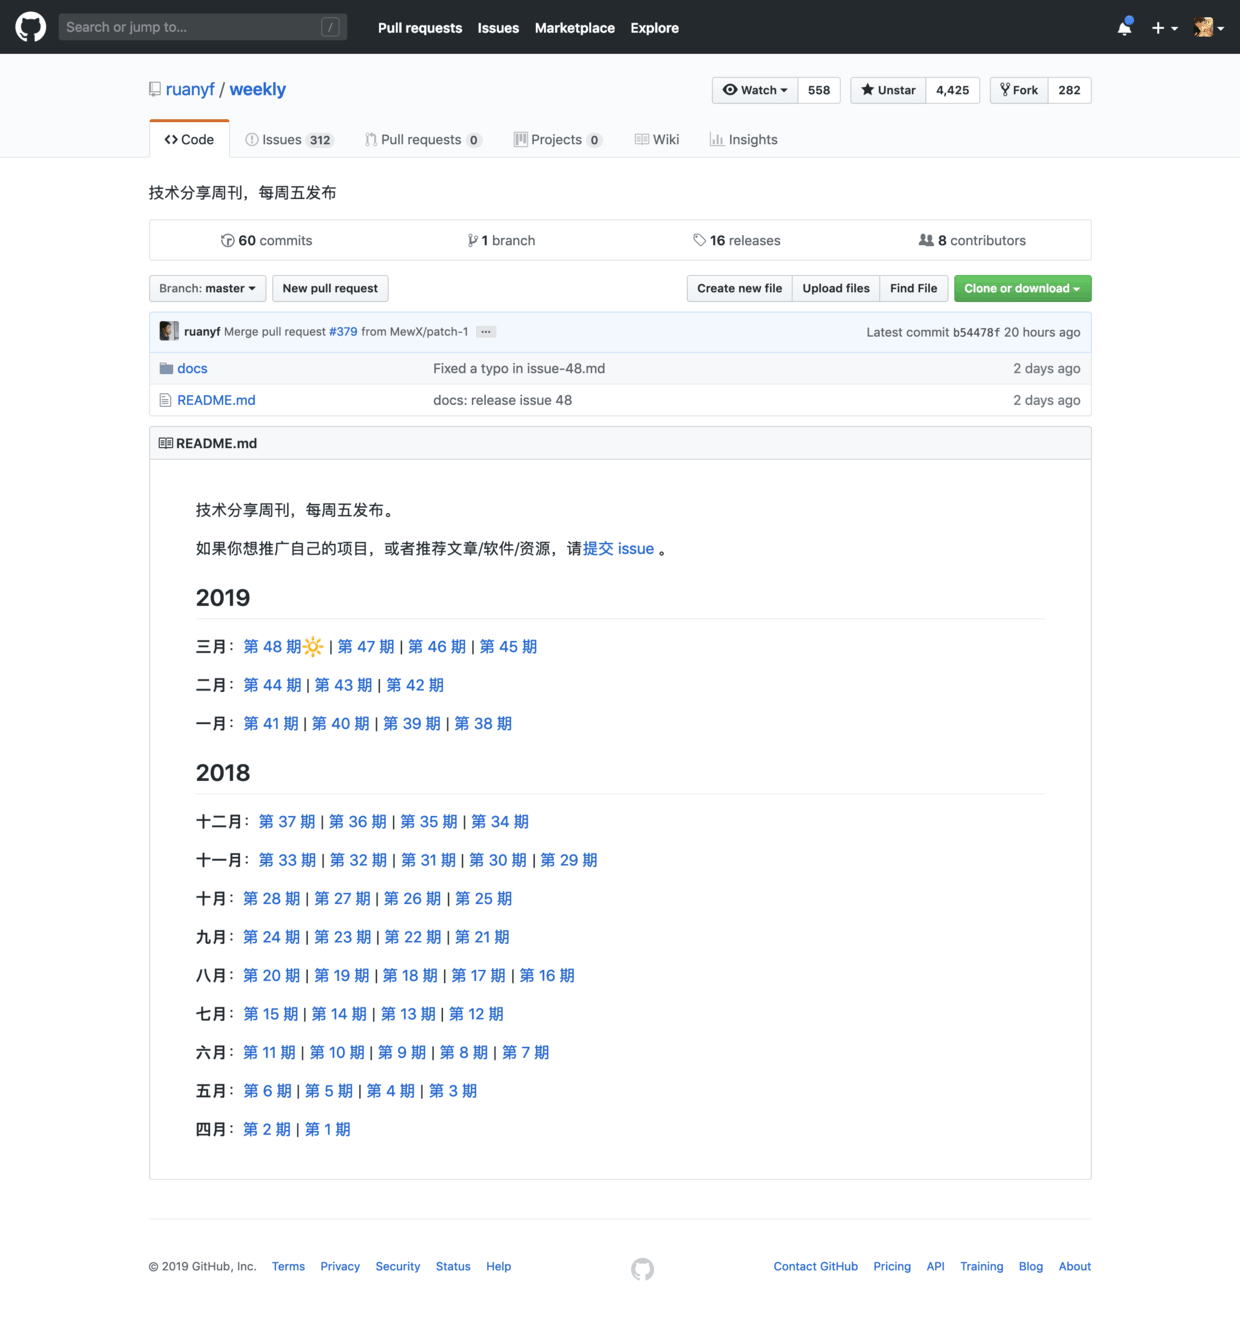The height and width of the screenshot is (1330, 1240).
Task: Open footer Help link
Action: click(x=499, y=1266)
